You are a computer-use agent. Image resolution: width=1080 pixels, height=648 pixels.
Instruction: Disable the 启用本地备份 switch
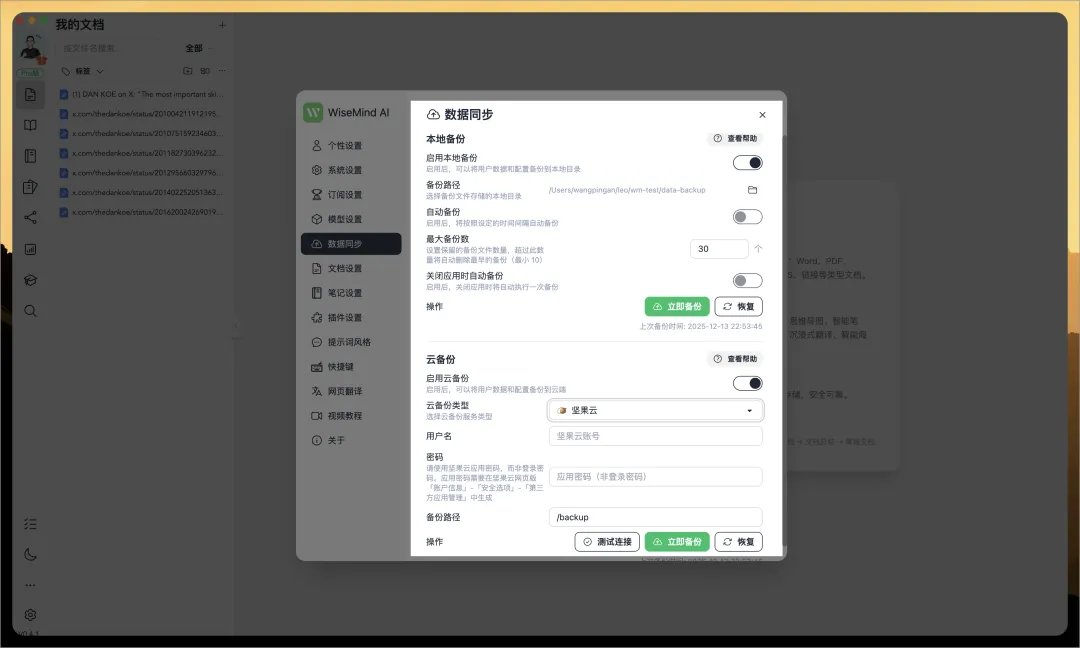tap(747, 163)
